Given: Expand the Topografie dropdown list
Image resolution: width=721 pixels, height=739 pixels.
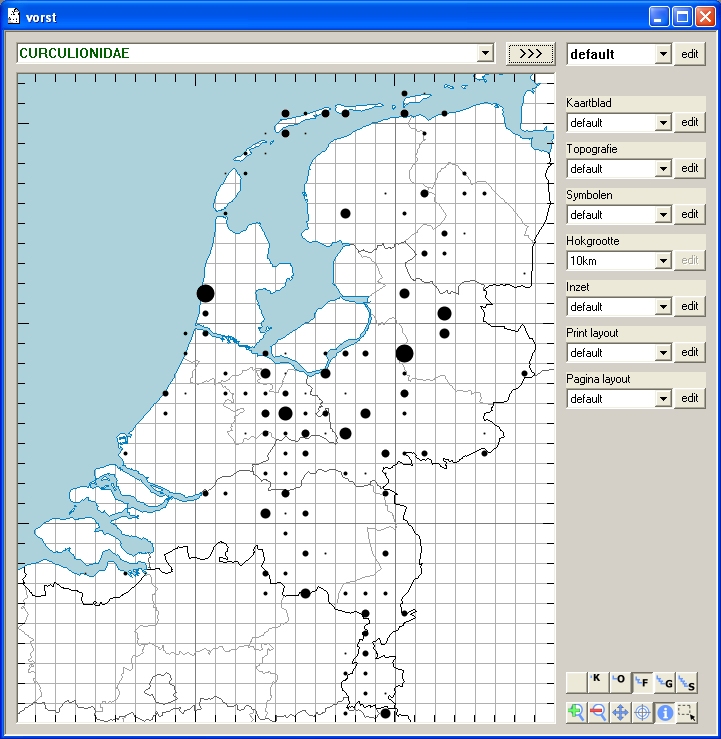Looking at the screenshot, I should tap(662, 169).
